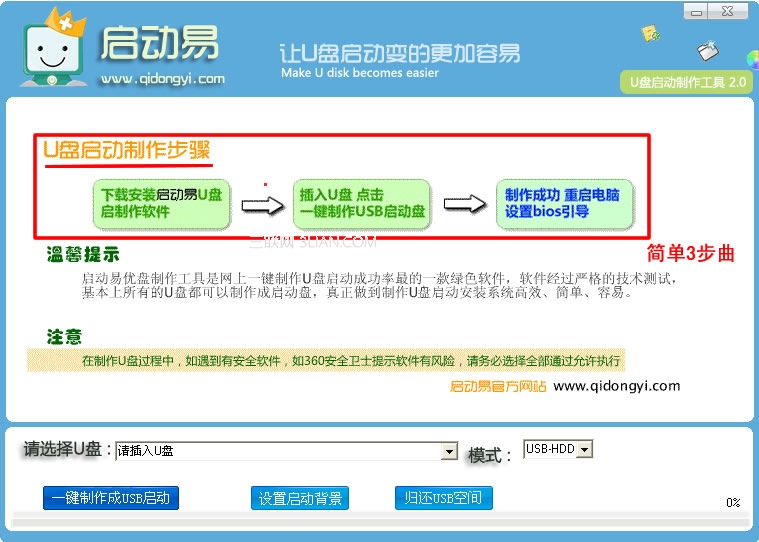Click the 启动易官方网站 orange label
Viewport: 759px width, 542px height.
coord(498,386)
